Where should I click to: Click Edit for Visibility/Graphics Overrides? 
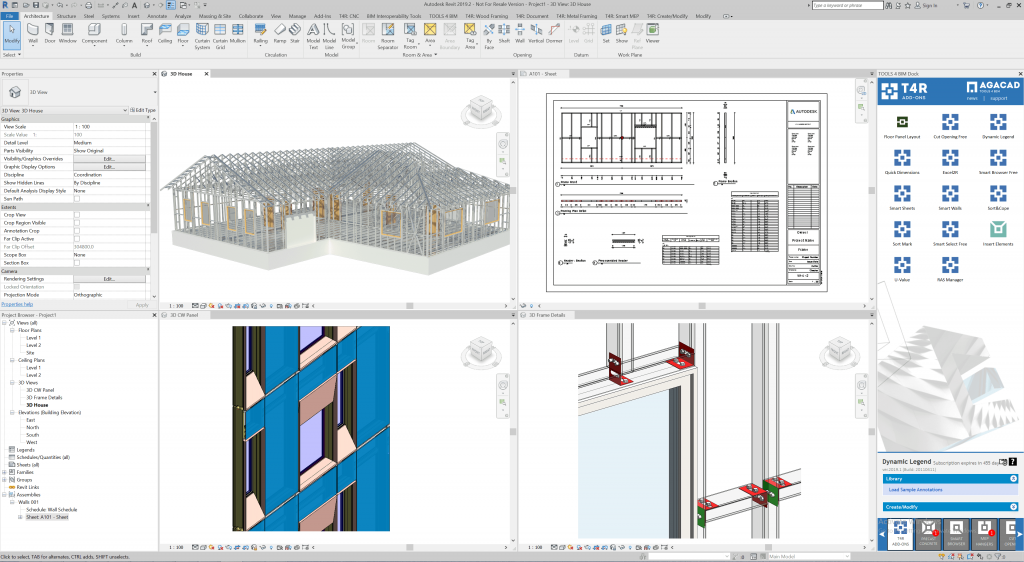click(x=109, y=159)
